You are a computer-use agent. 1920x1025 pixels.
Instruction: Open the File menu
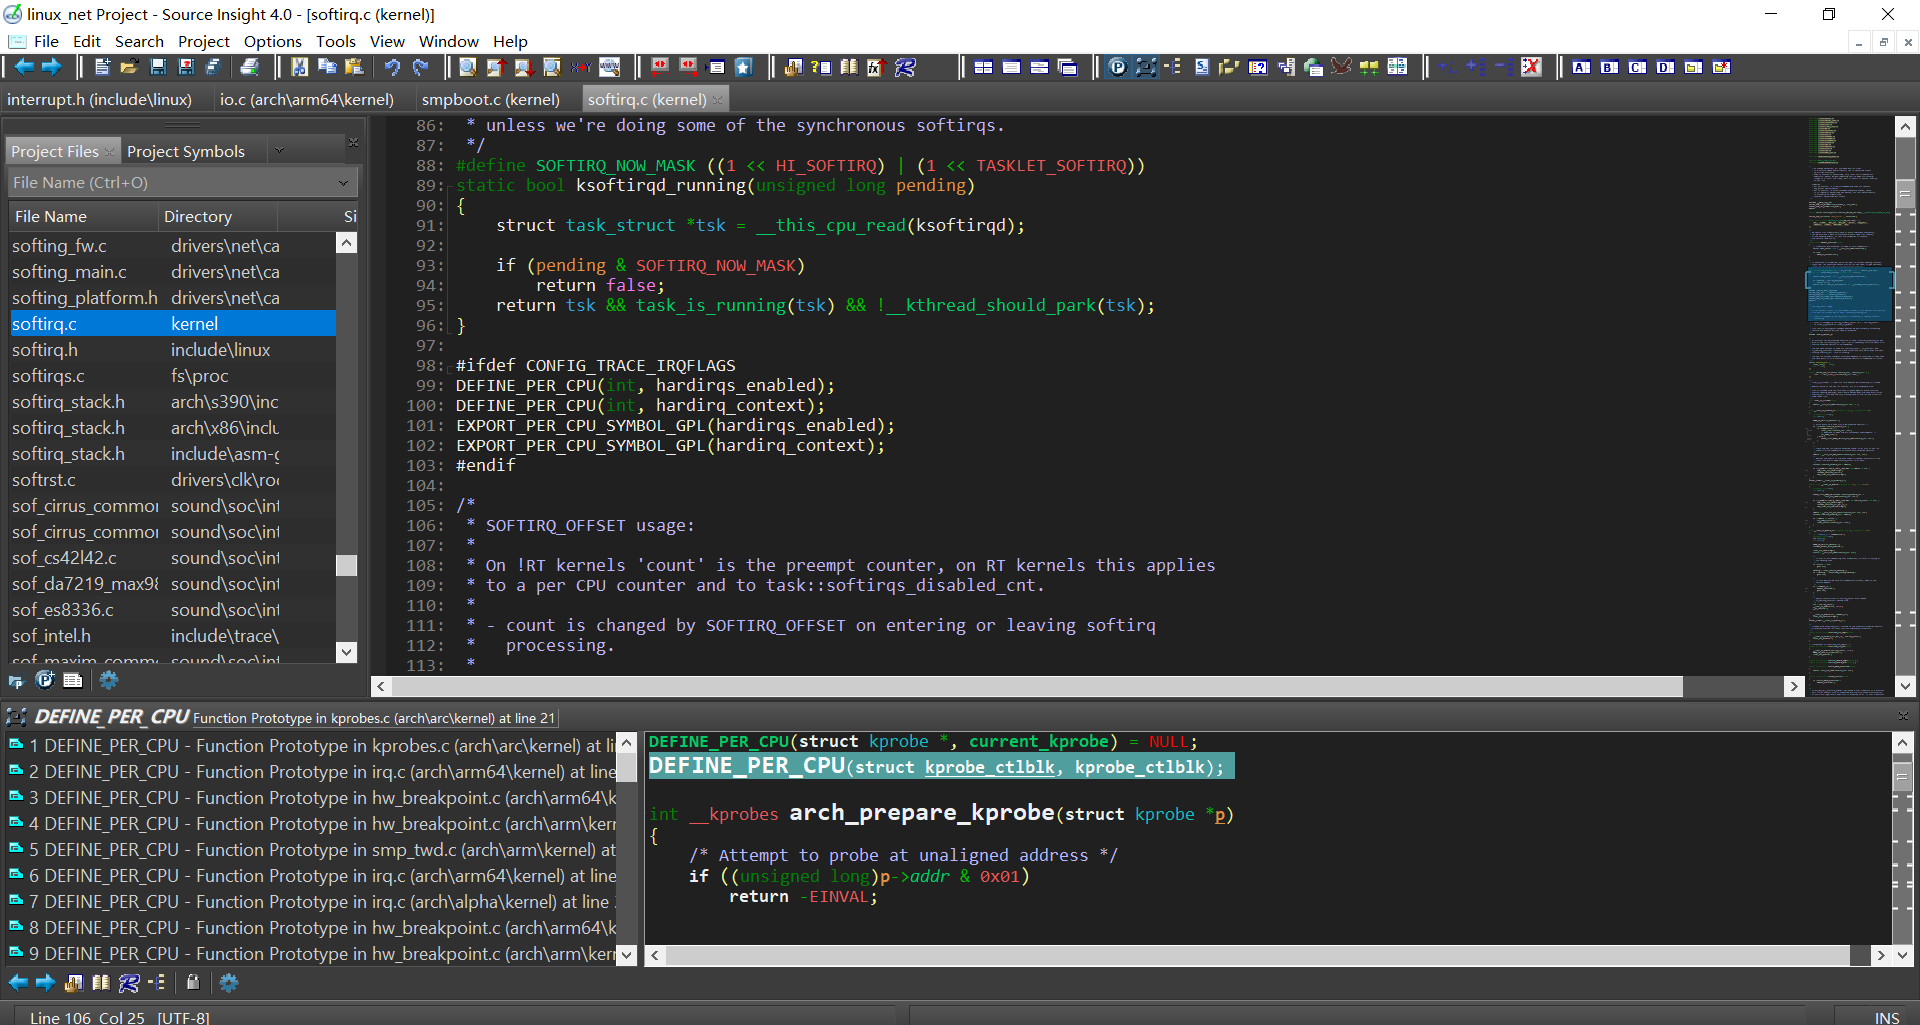coord(46,41)
